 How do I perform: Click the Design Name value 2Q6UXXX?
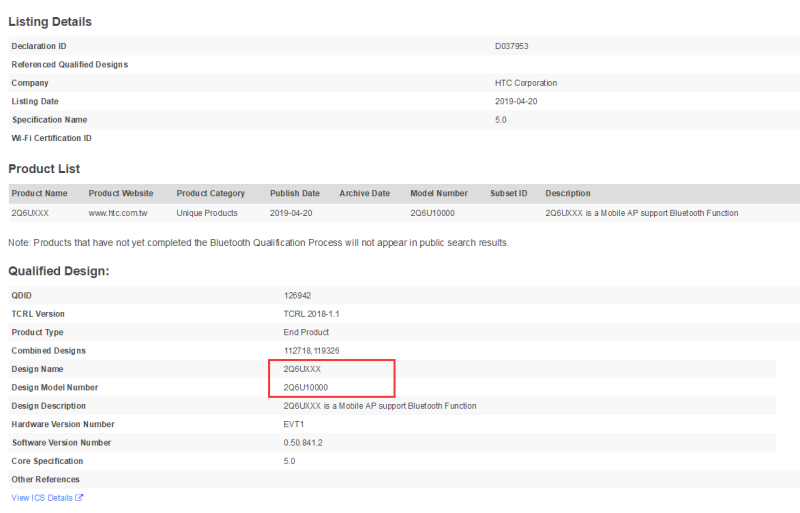click(x=302, y=369)
